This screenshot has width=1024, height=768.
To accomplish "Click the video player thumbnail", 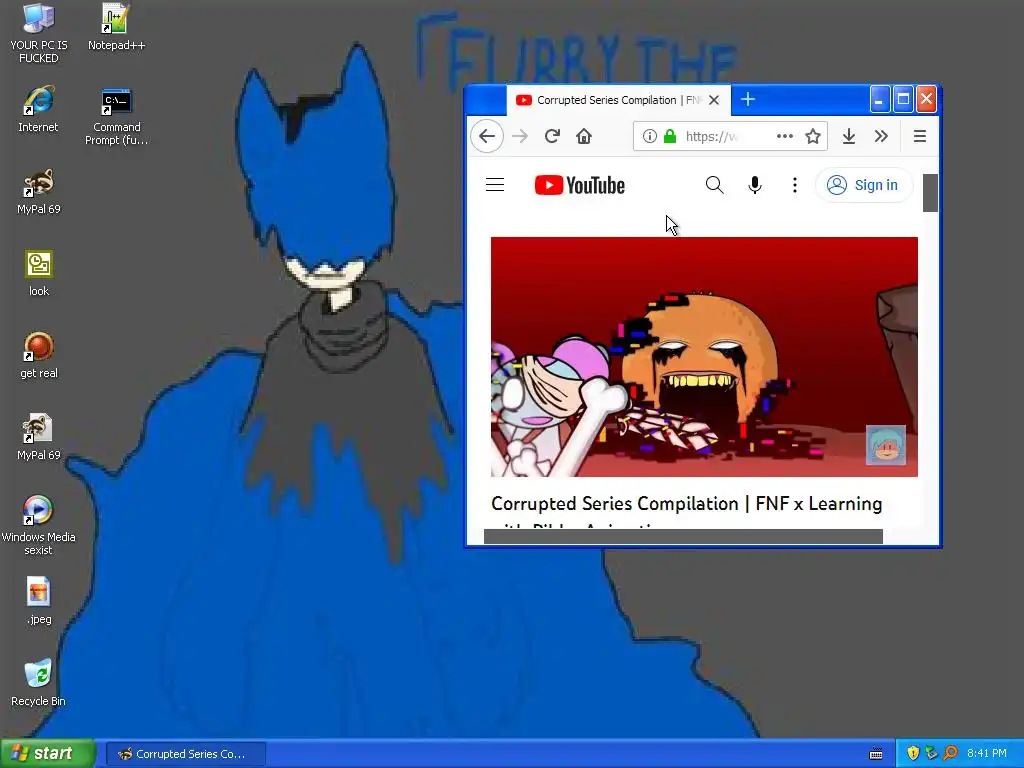I will [x=704, y=357].
